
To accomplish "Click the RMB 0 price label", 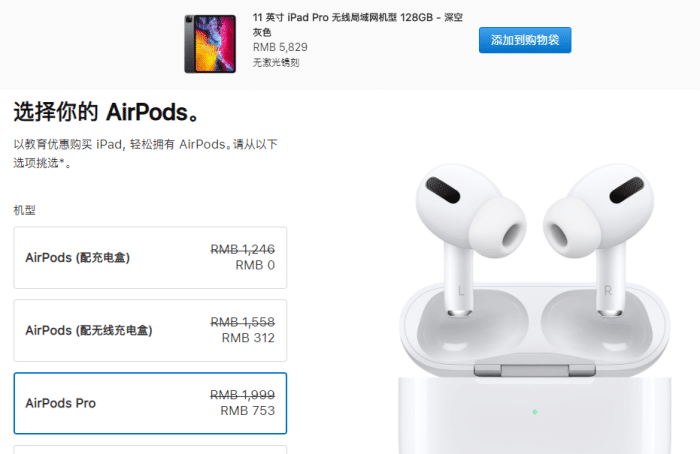I will coord(255,265).
